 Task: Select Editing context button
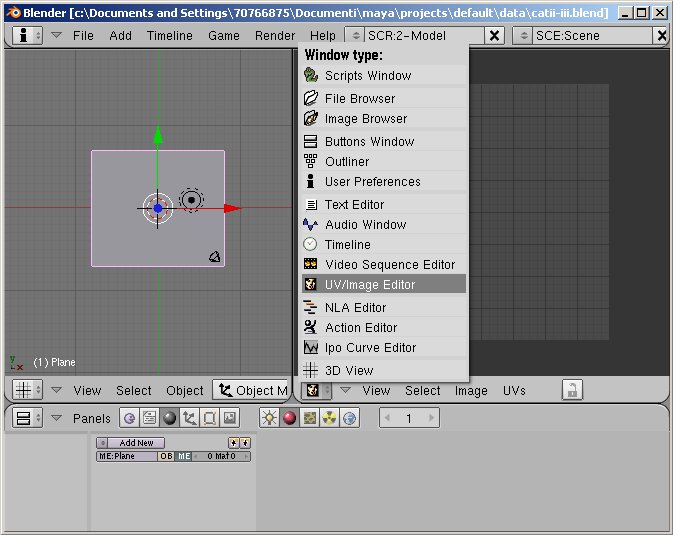[x=209, y=418]
